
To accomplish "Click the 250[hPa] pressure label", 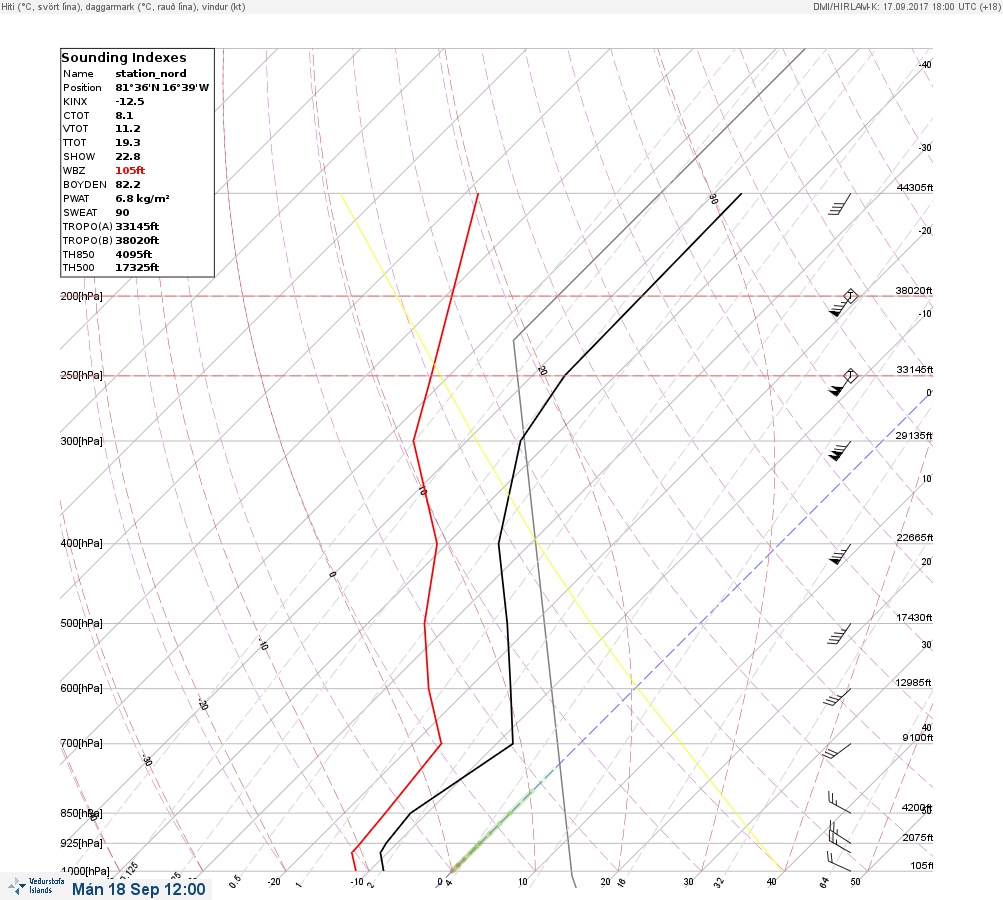I will point(81,375).
